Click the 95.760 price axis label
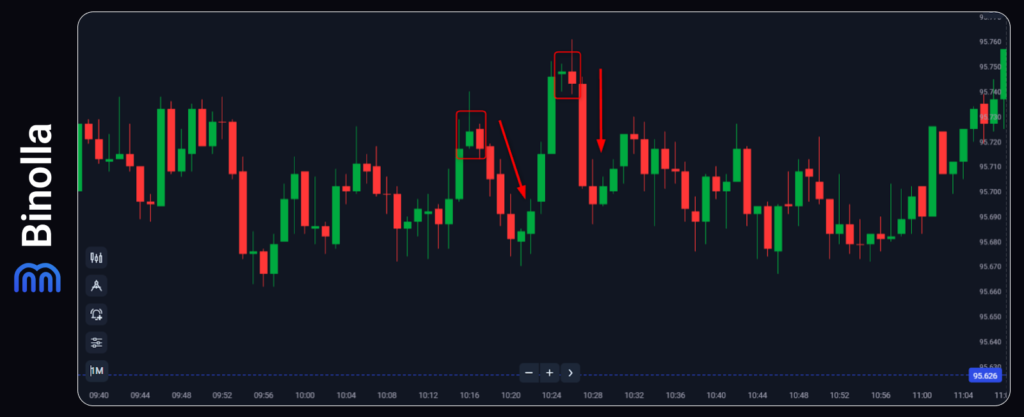 coord(990,42)
